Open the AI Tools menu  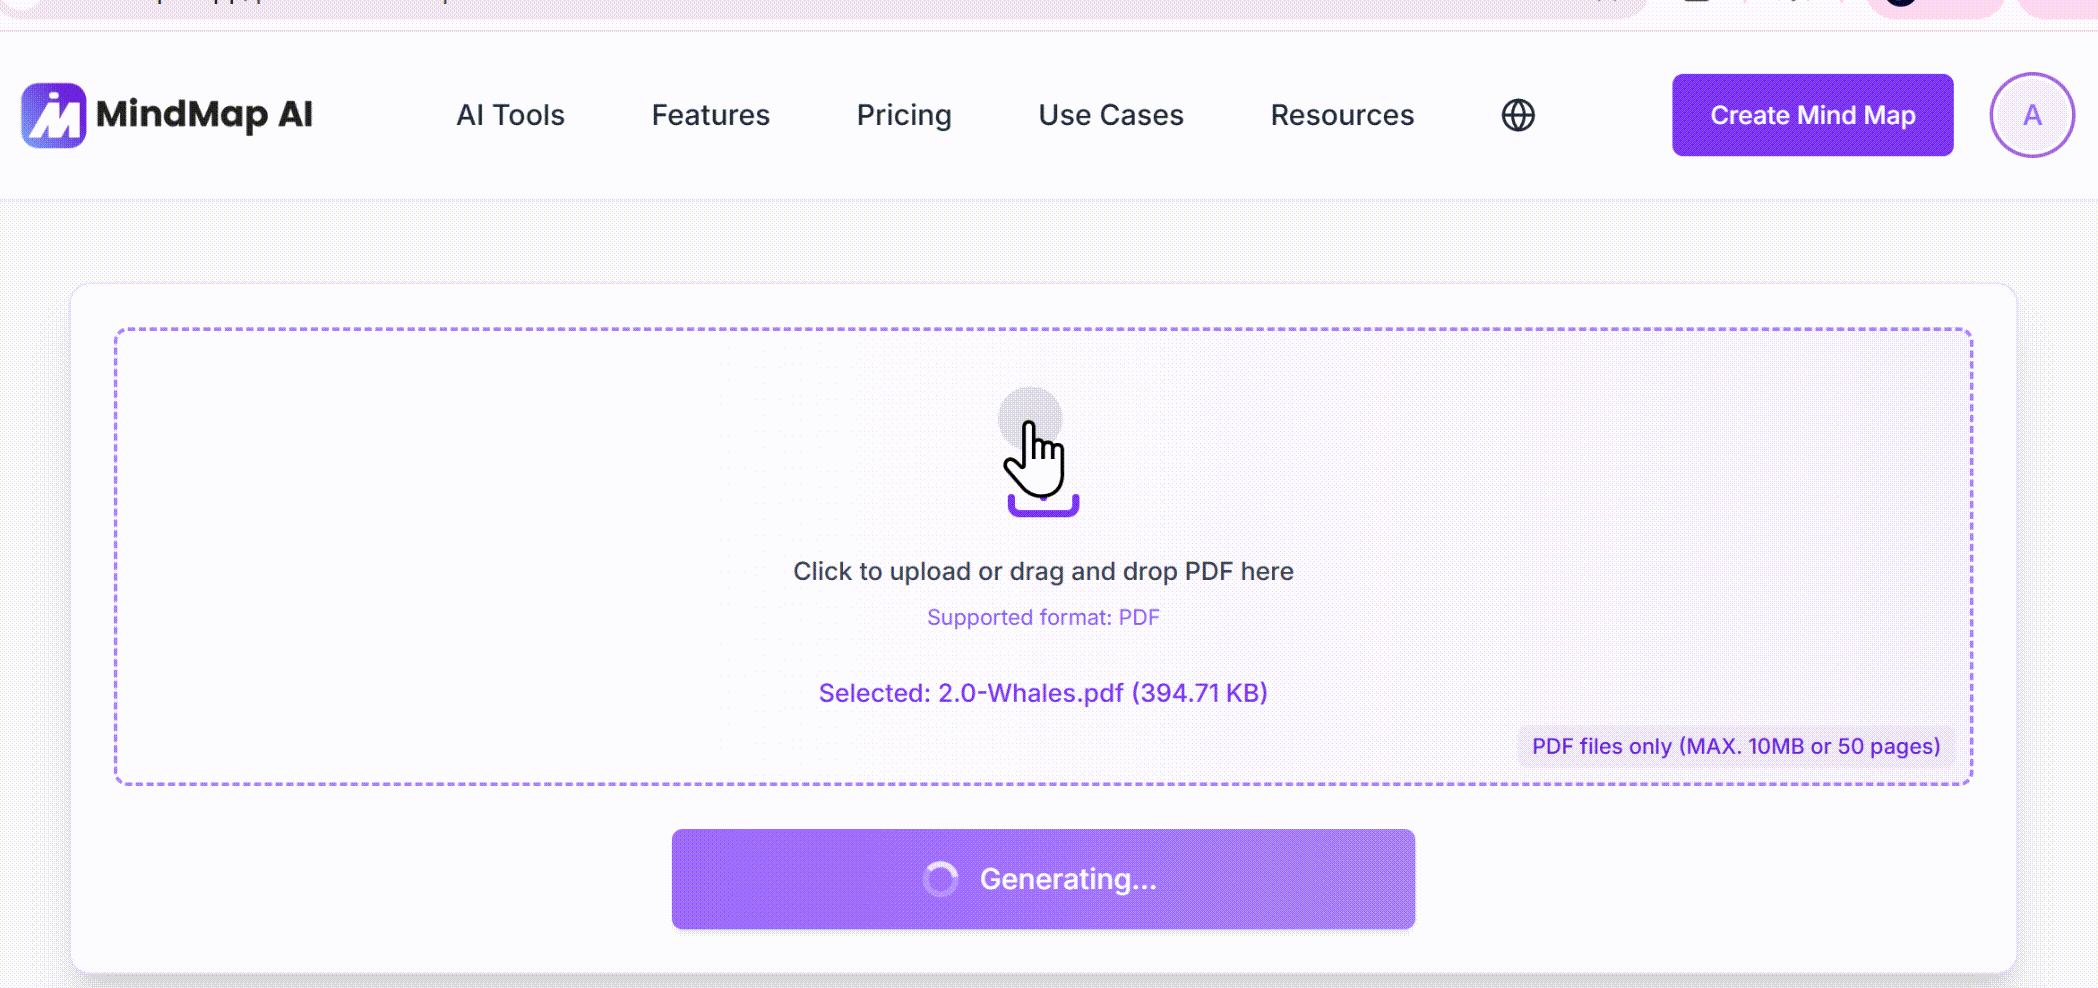(x=511, y=115)
